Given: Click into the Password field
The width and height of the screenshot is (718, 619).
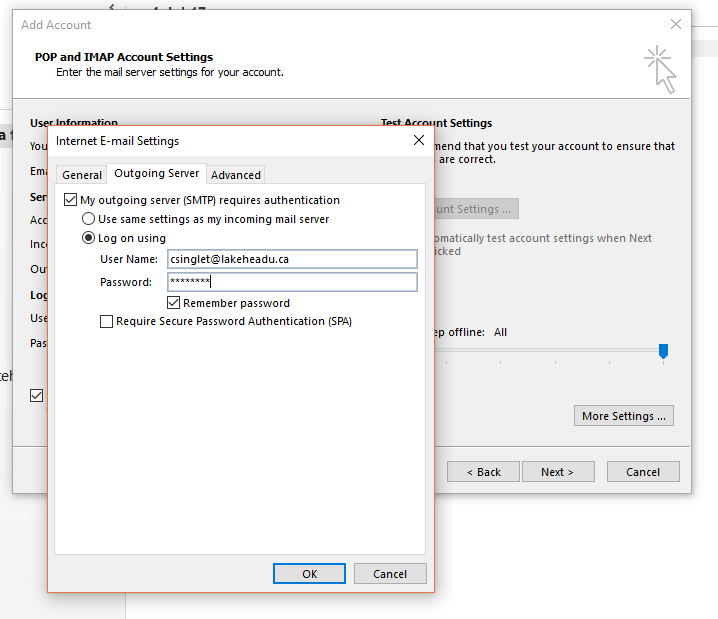Looking at the screenshot, I should click(x=291, y=282).
